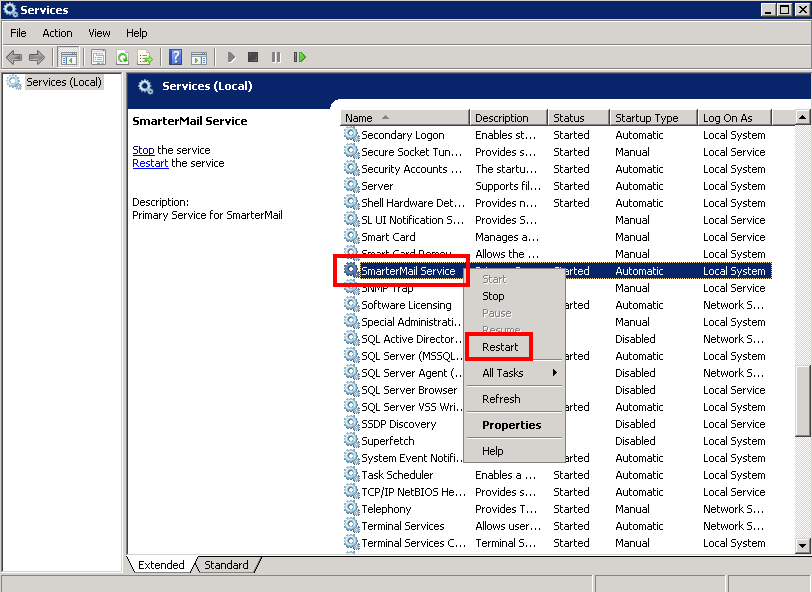Click the Forward arrow in the toolbar
The image size is (812, 592).
coord(37,57)
